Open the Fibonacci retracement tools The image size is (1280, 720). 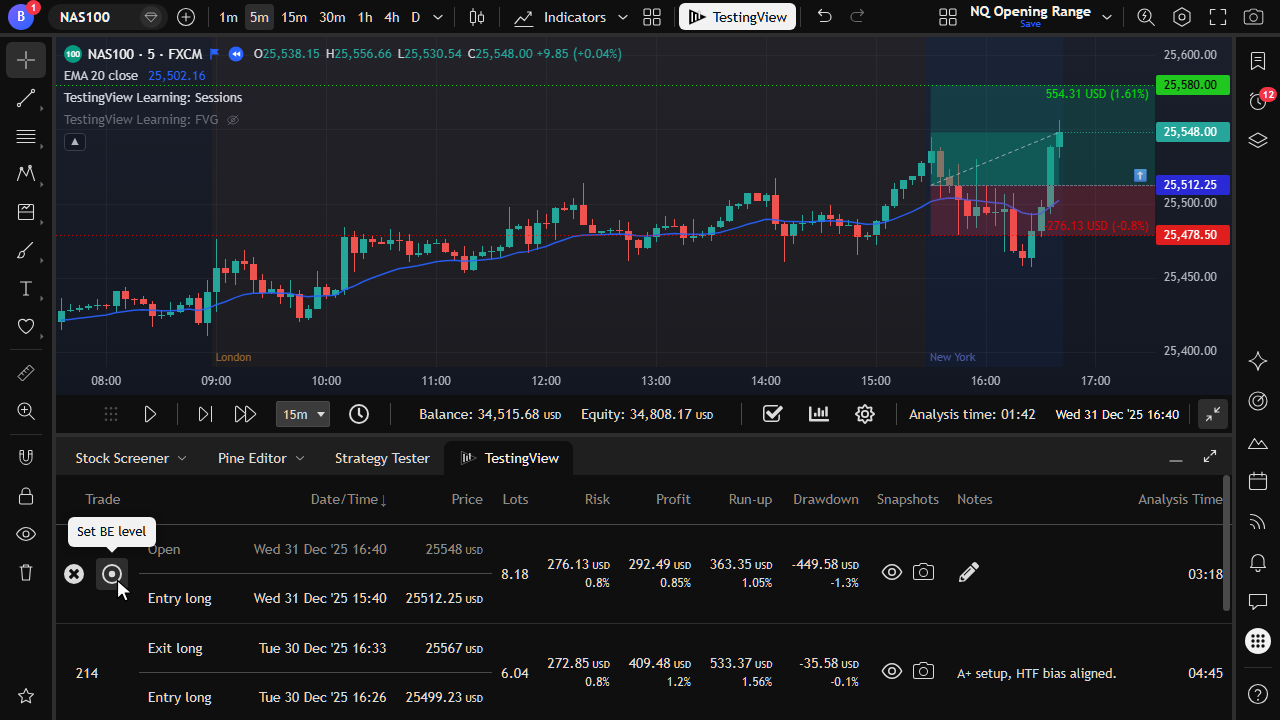pyautogui.click(x=26, y=136)
